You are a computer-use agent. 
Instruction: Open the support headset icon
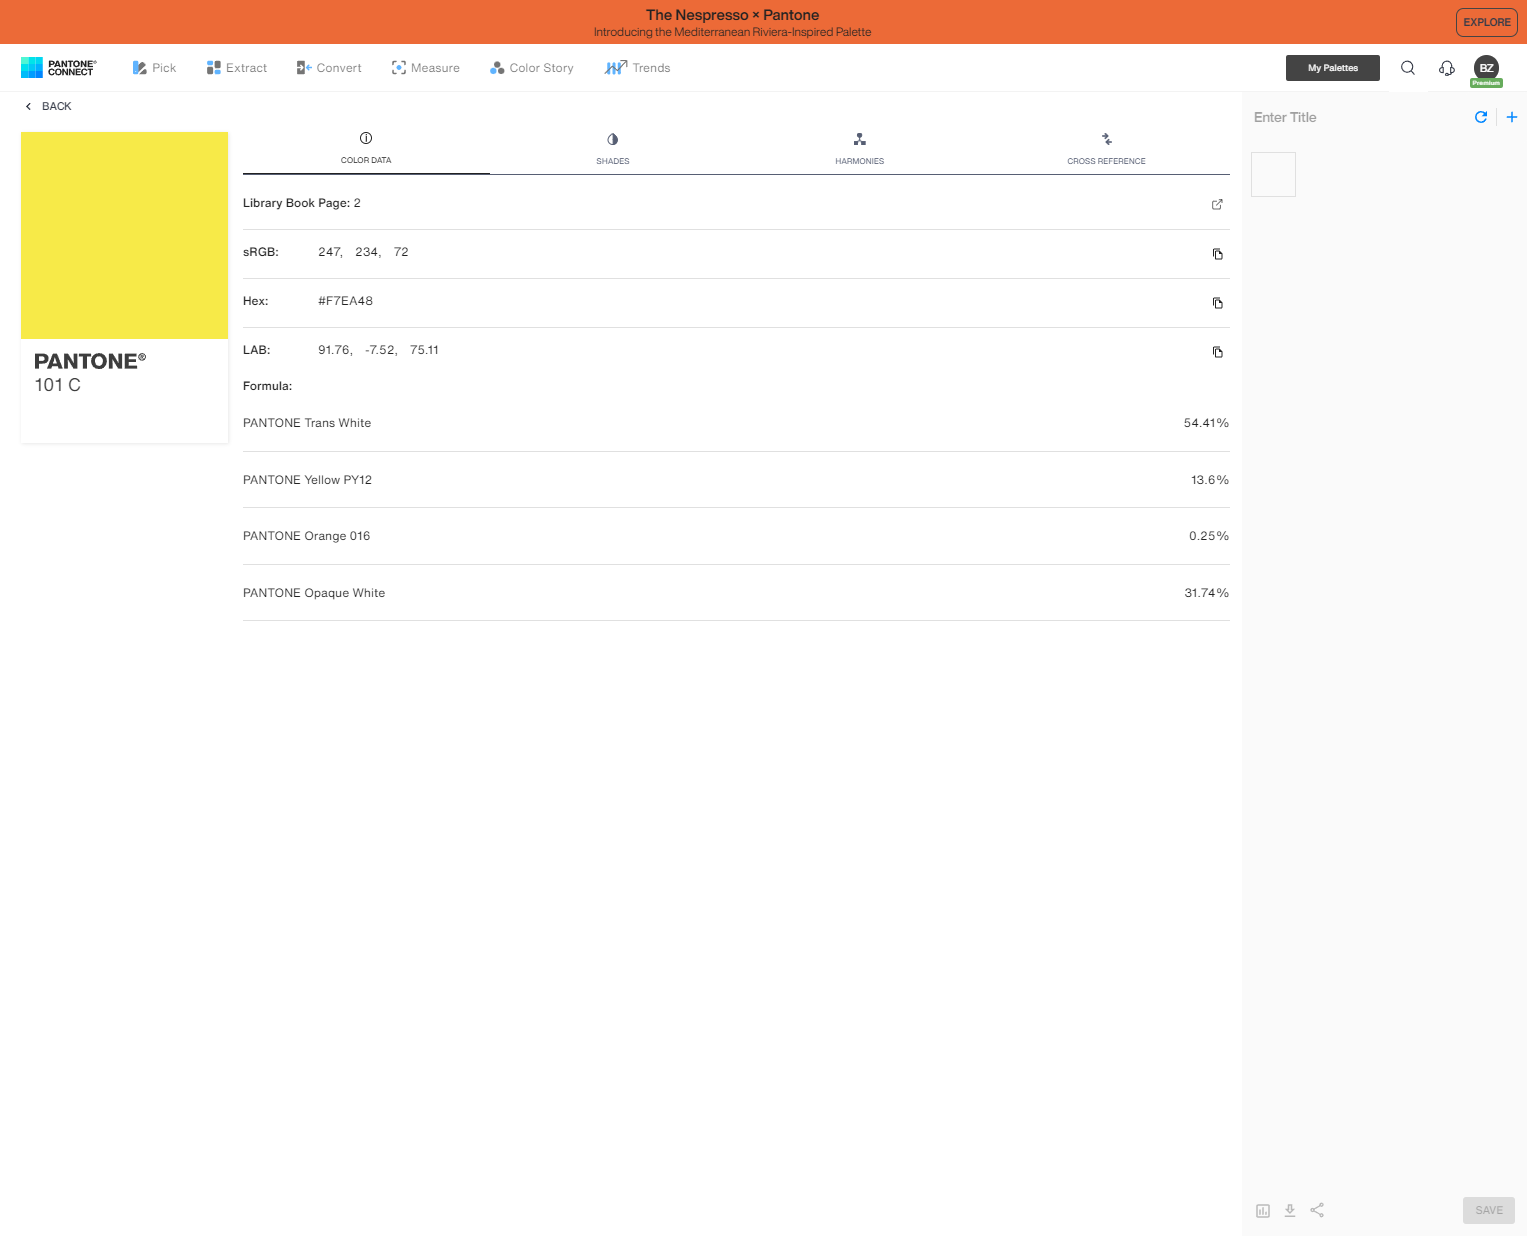click(x=1446, y=68)
